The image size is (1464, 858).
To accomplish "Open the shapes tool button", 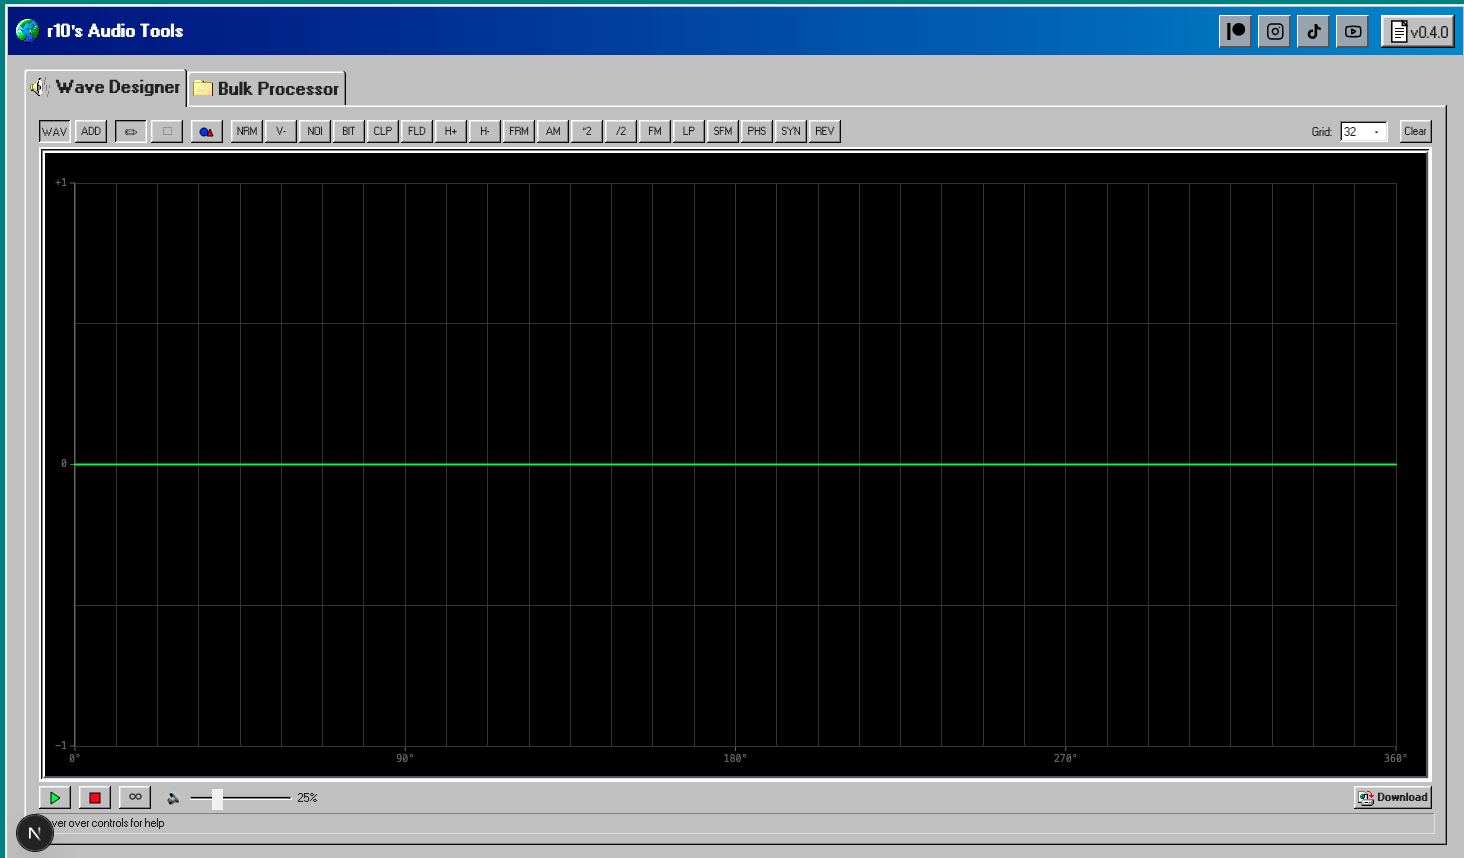I will [x=207, y=131].
